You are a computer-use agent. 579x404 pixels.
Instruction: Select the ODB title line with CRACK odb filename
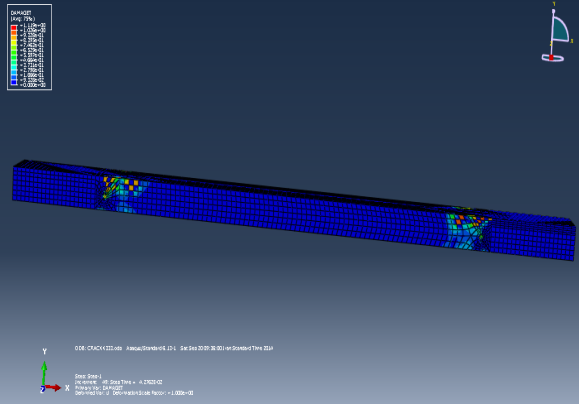(x=174, y=348)
